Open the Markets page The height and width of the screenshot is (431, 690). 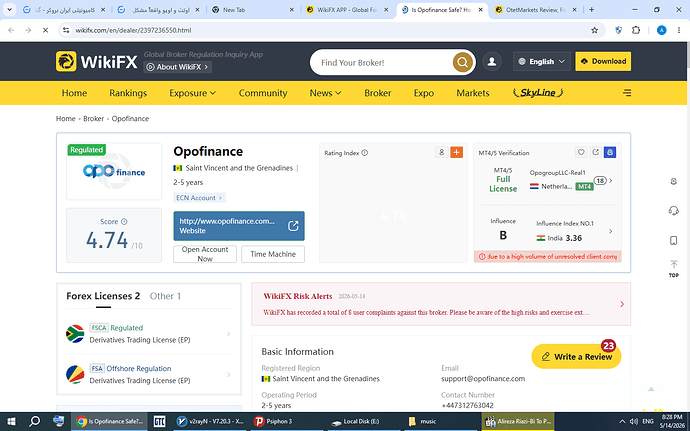(x=473, y=93)
